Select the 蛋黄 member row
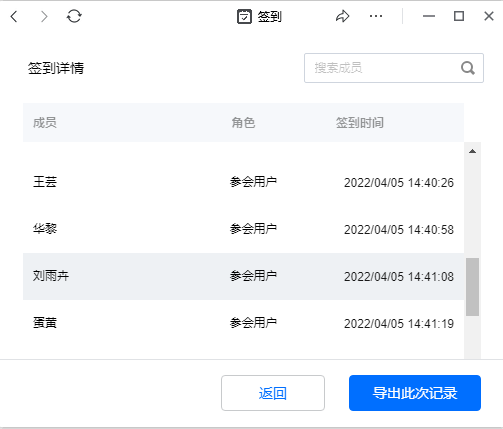The width and height of the screenshot is (503, 429). 243,323
